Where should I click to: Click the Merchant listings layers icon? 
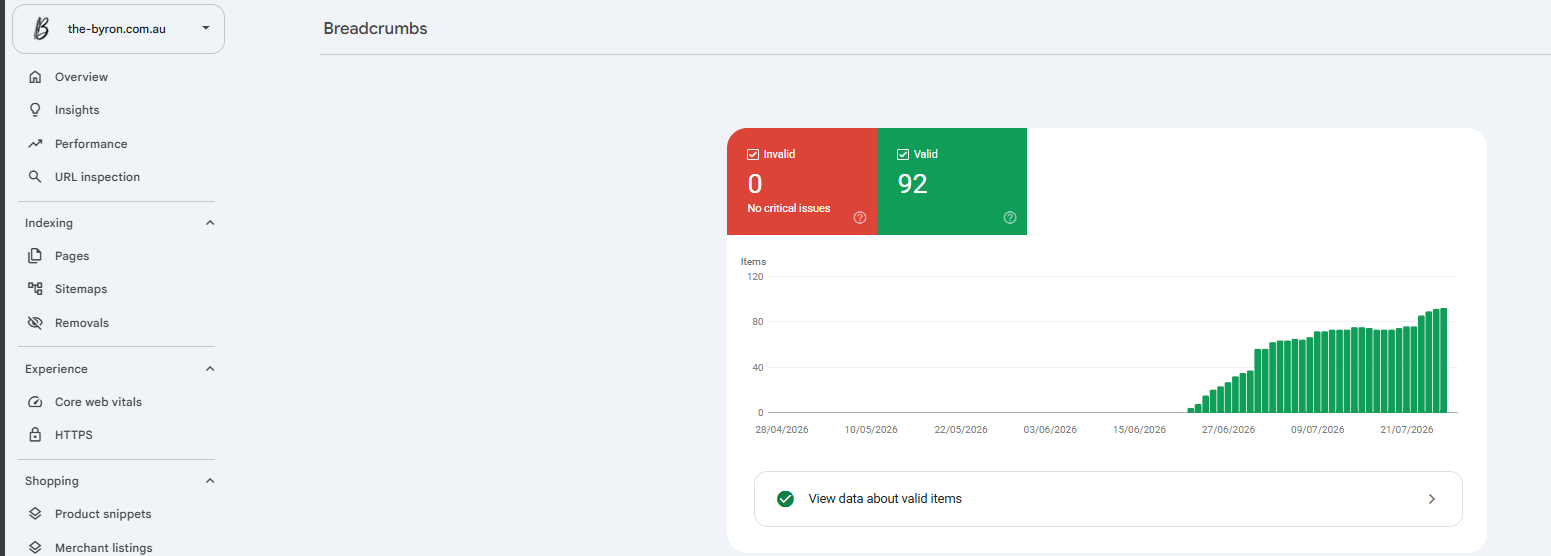point(35,548)
